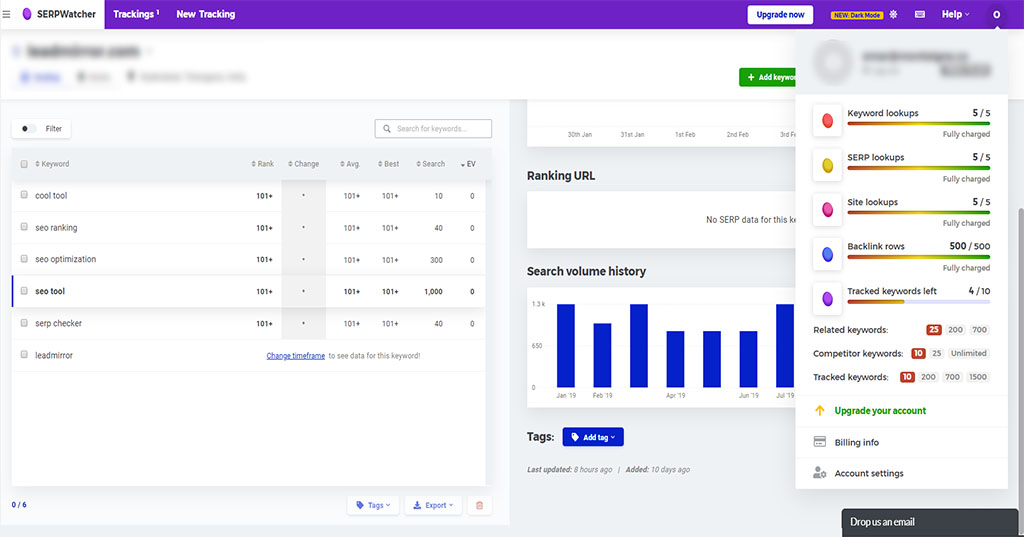The image size is (1024, 537).
Task: Click the blue Backlink rows icon
Action: [x=827, y=254]
